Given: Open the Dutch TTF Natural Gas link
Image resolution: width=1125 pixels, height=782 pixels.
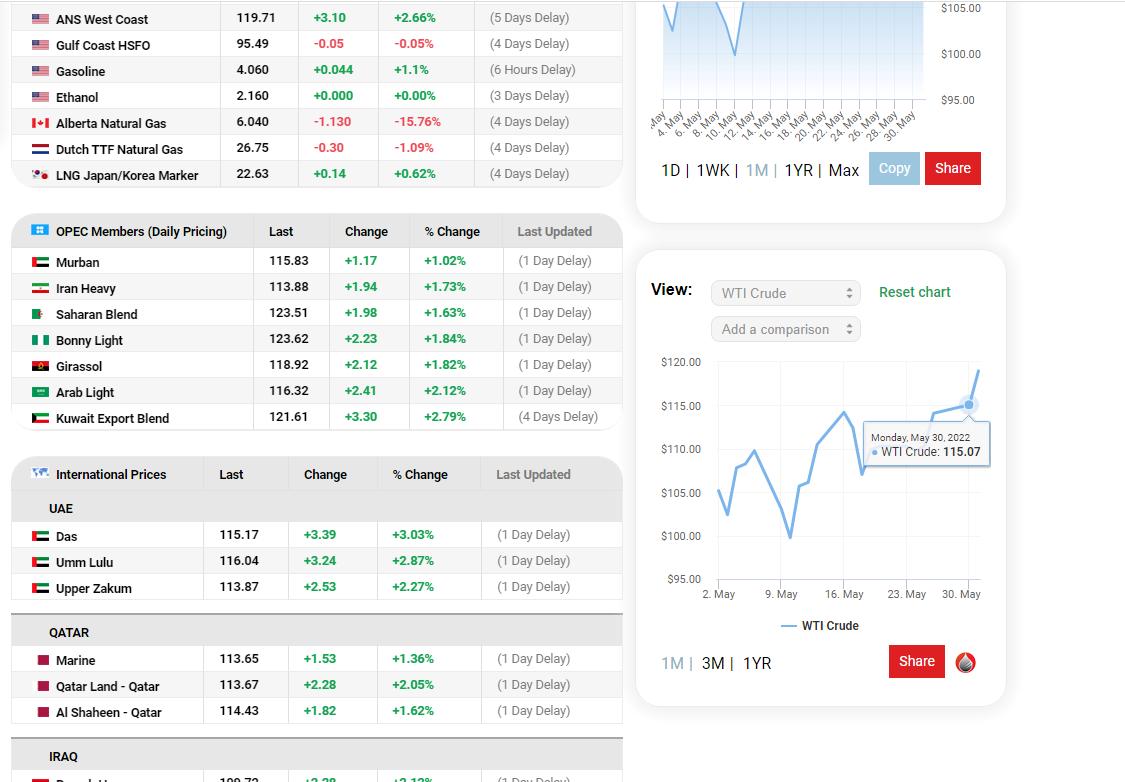Looking at the screenshot, I should pos(119,149).
